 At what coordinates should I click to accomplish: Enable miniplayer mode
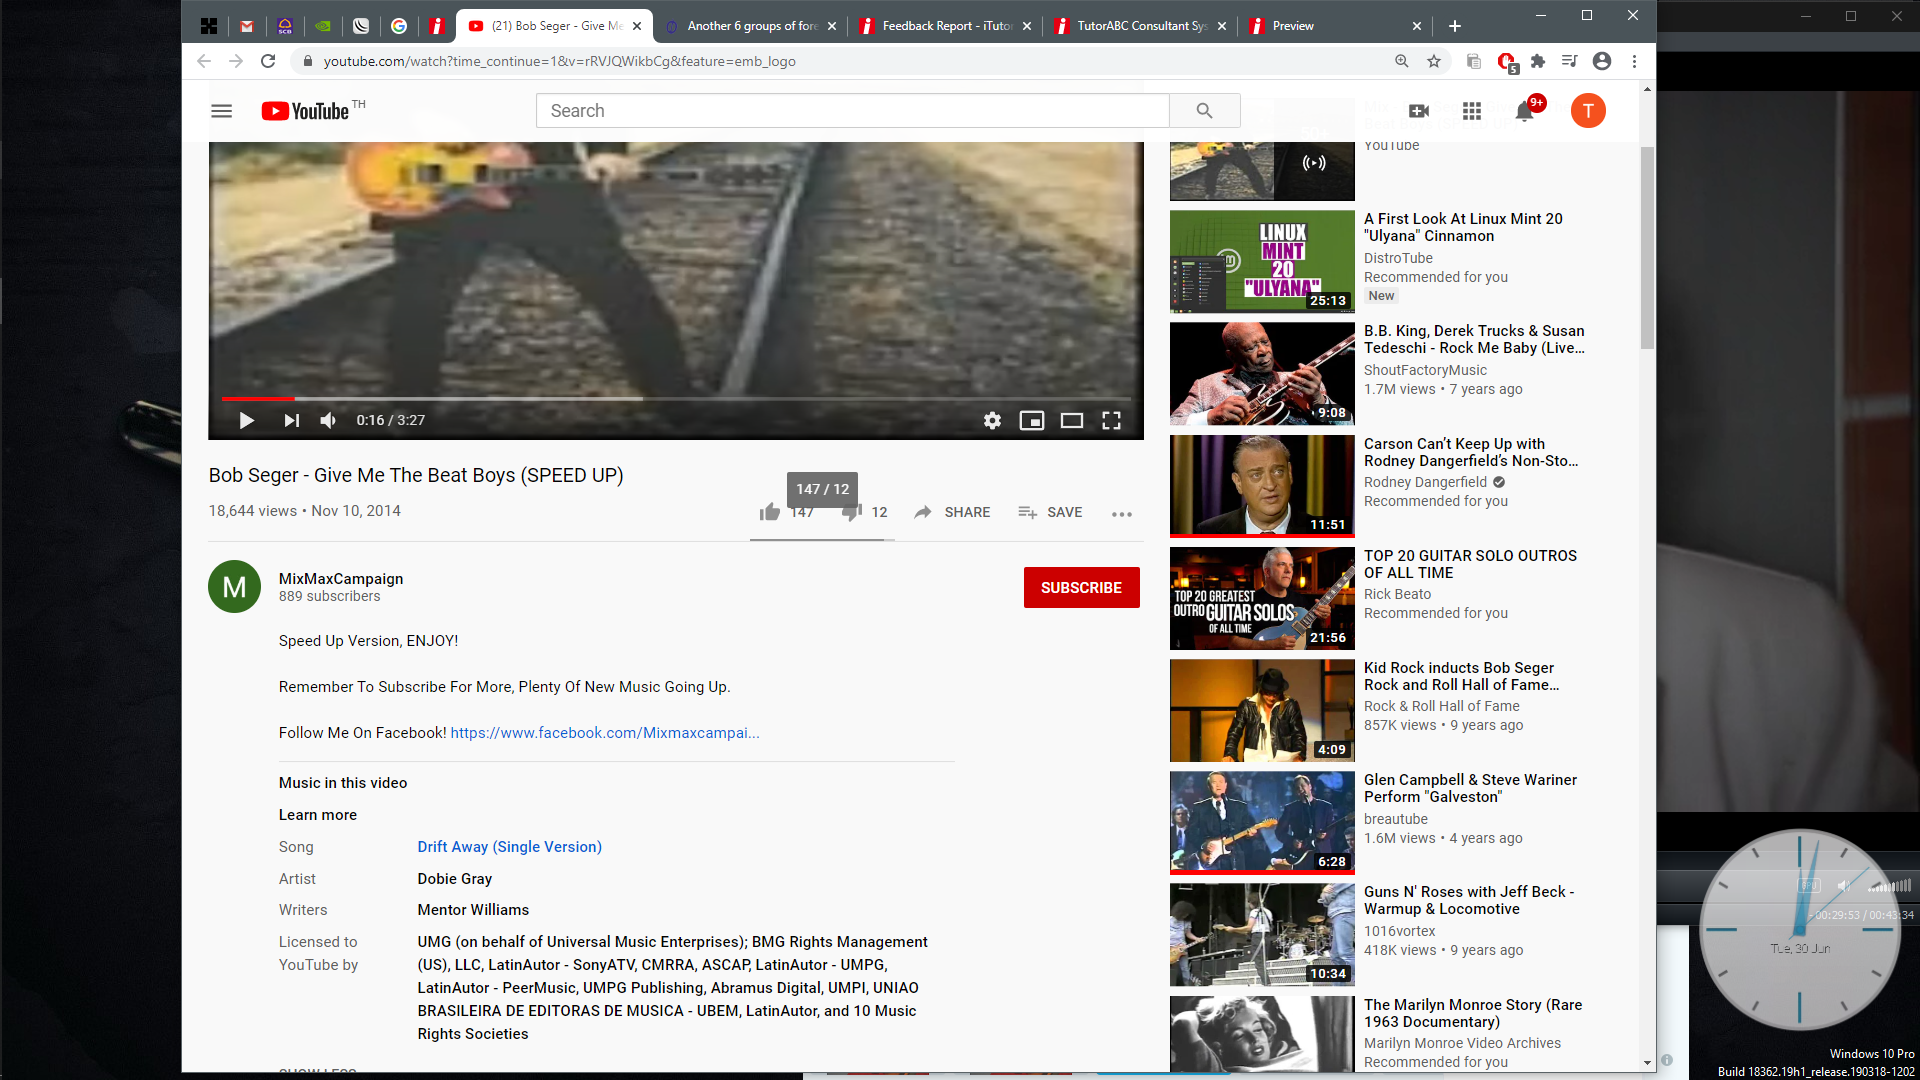pyautogui.click(x=1031, y=421)
